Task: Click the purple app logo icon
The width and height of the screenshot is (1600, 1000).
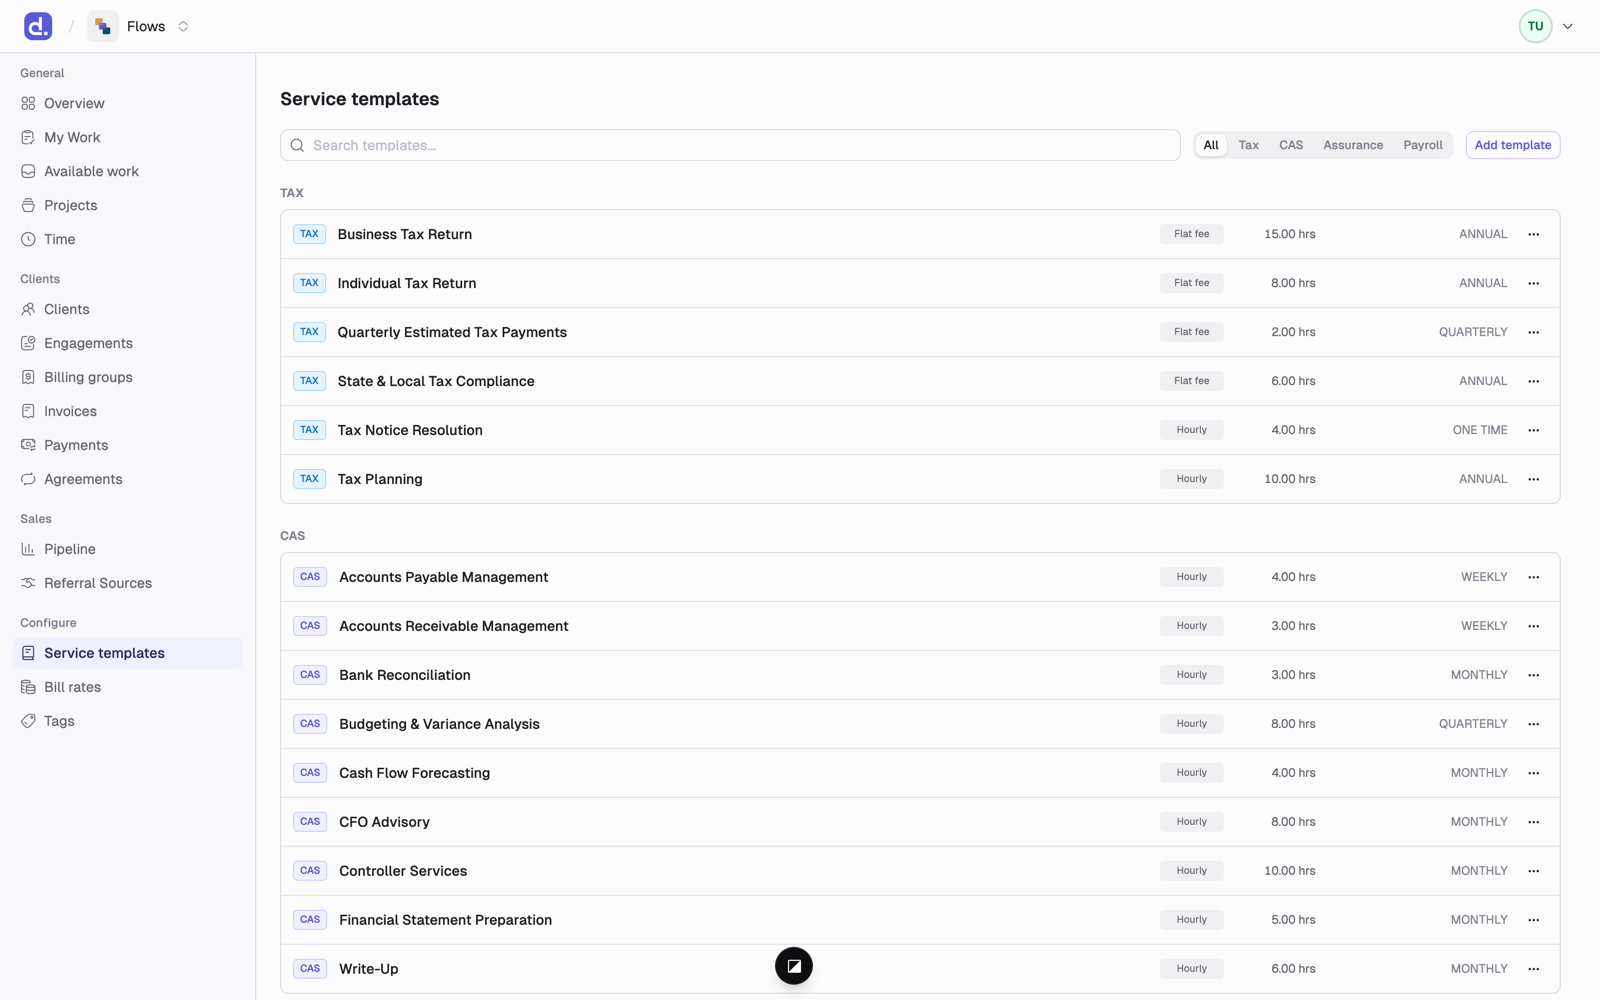Action: [x=38, y=26]
